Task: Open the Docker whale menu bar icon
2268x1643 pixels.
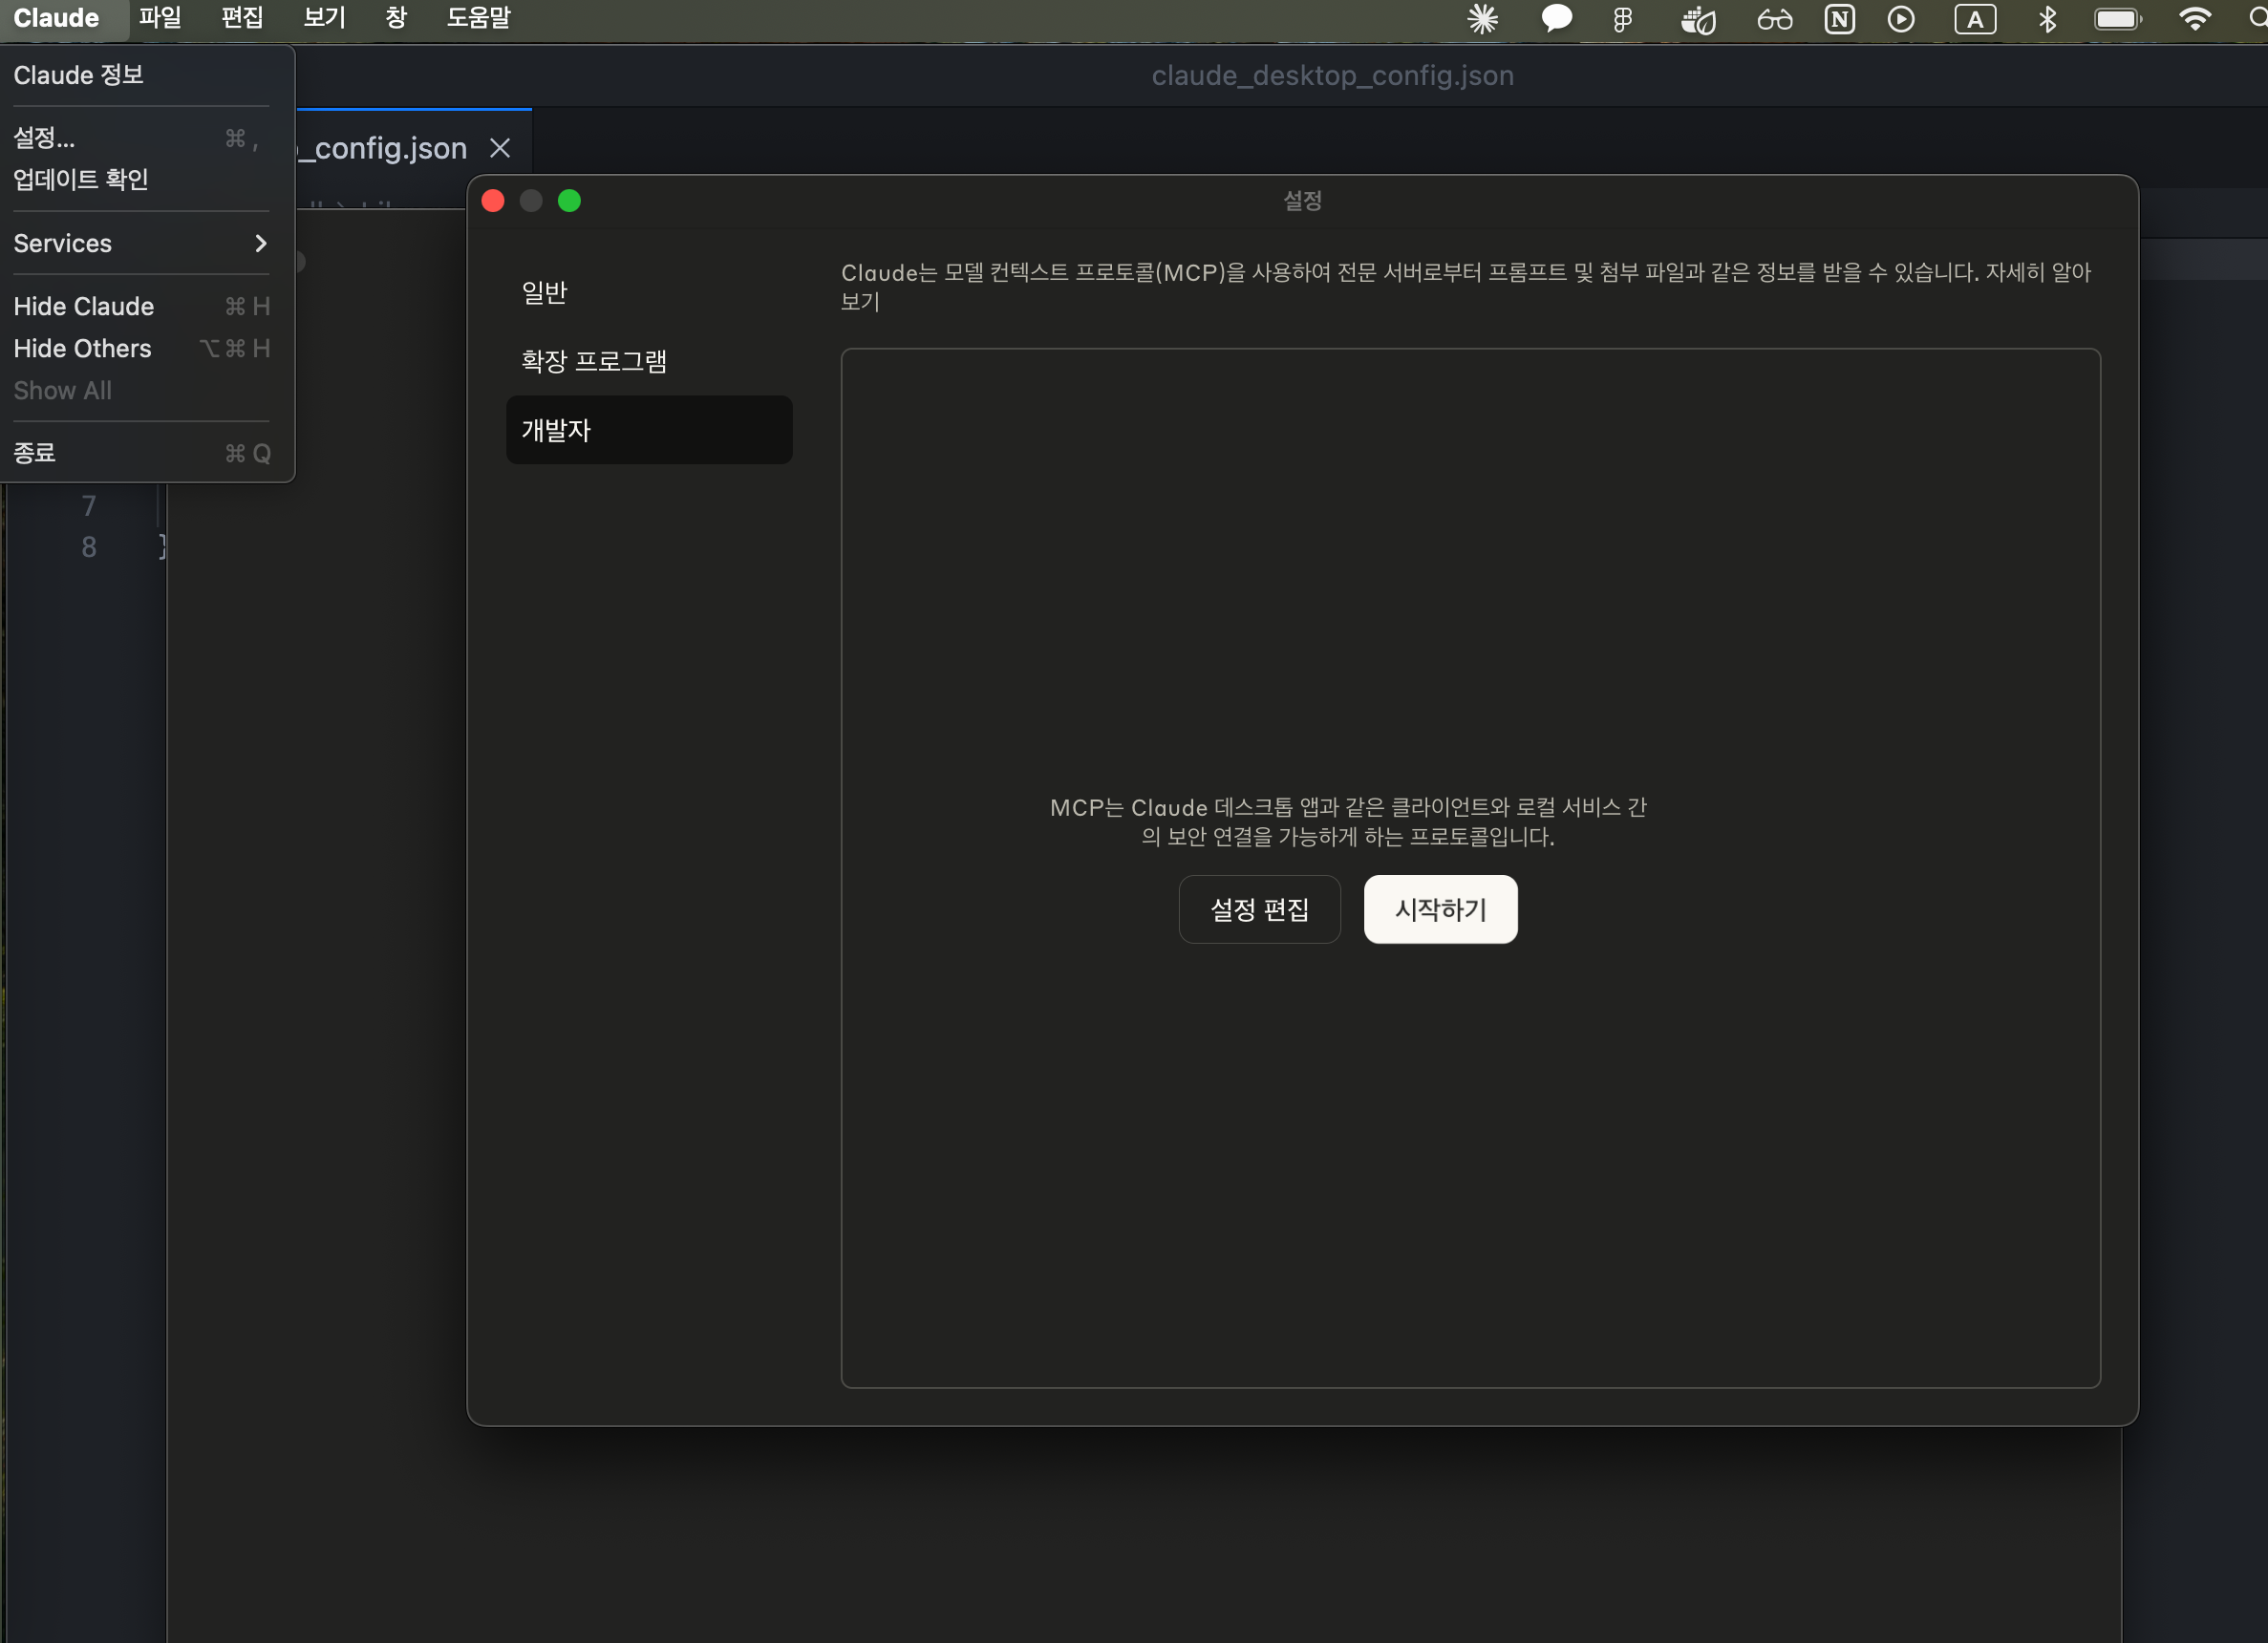Action: [x=1698, y=19]
